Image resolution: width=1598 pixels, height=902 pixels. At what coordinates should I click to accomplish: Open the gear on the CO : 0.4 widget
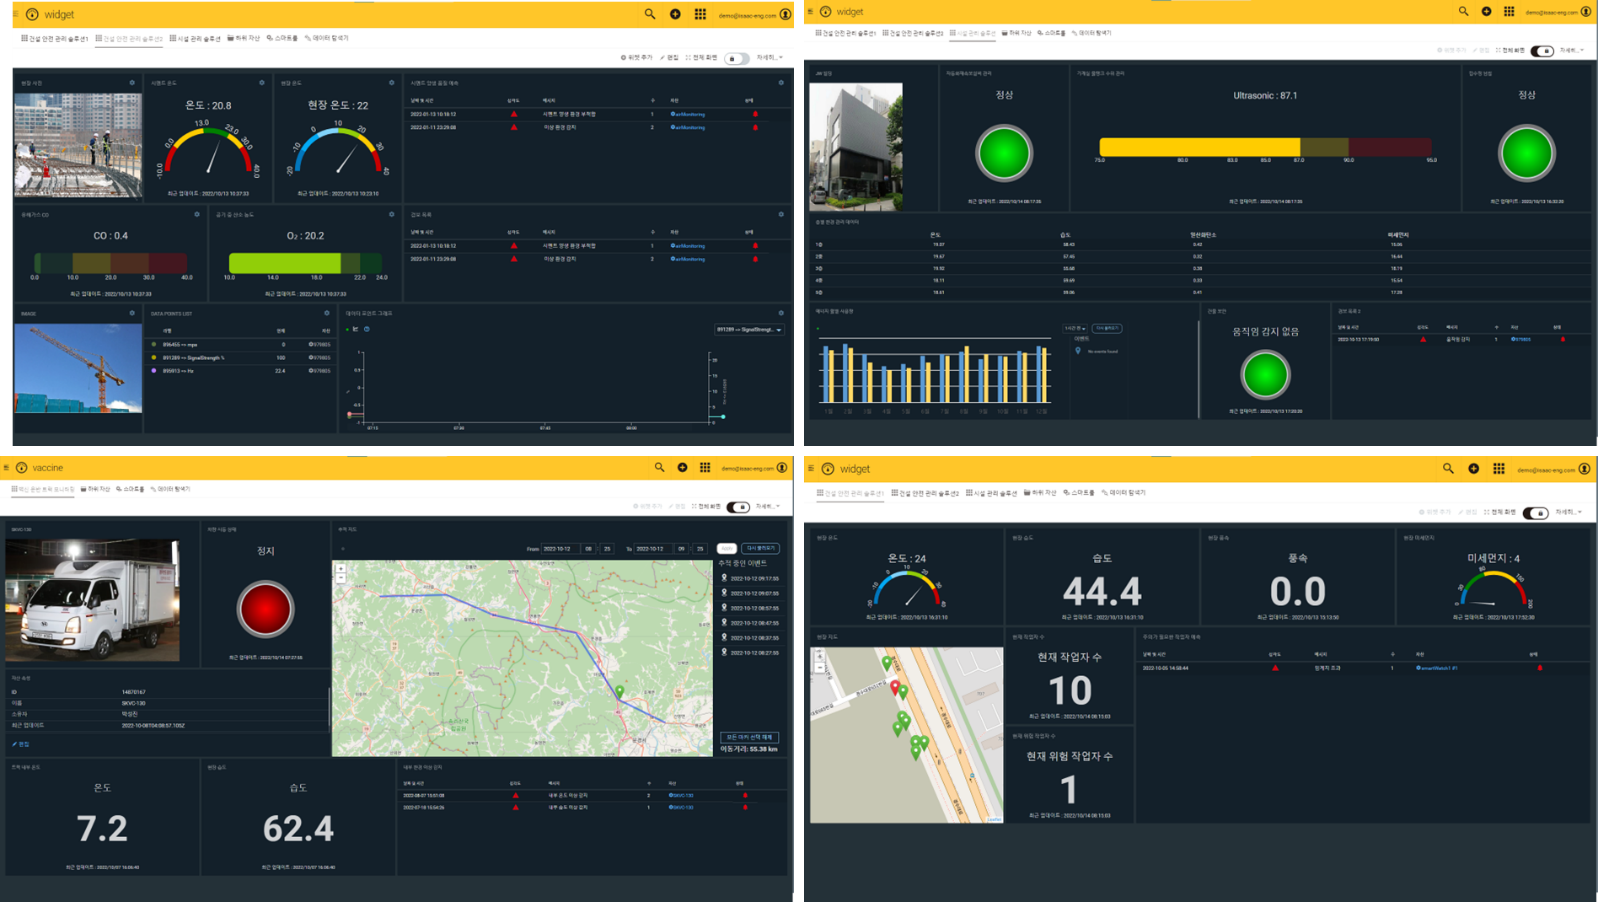[196, 214]
